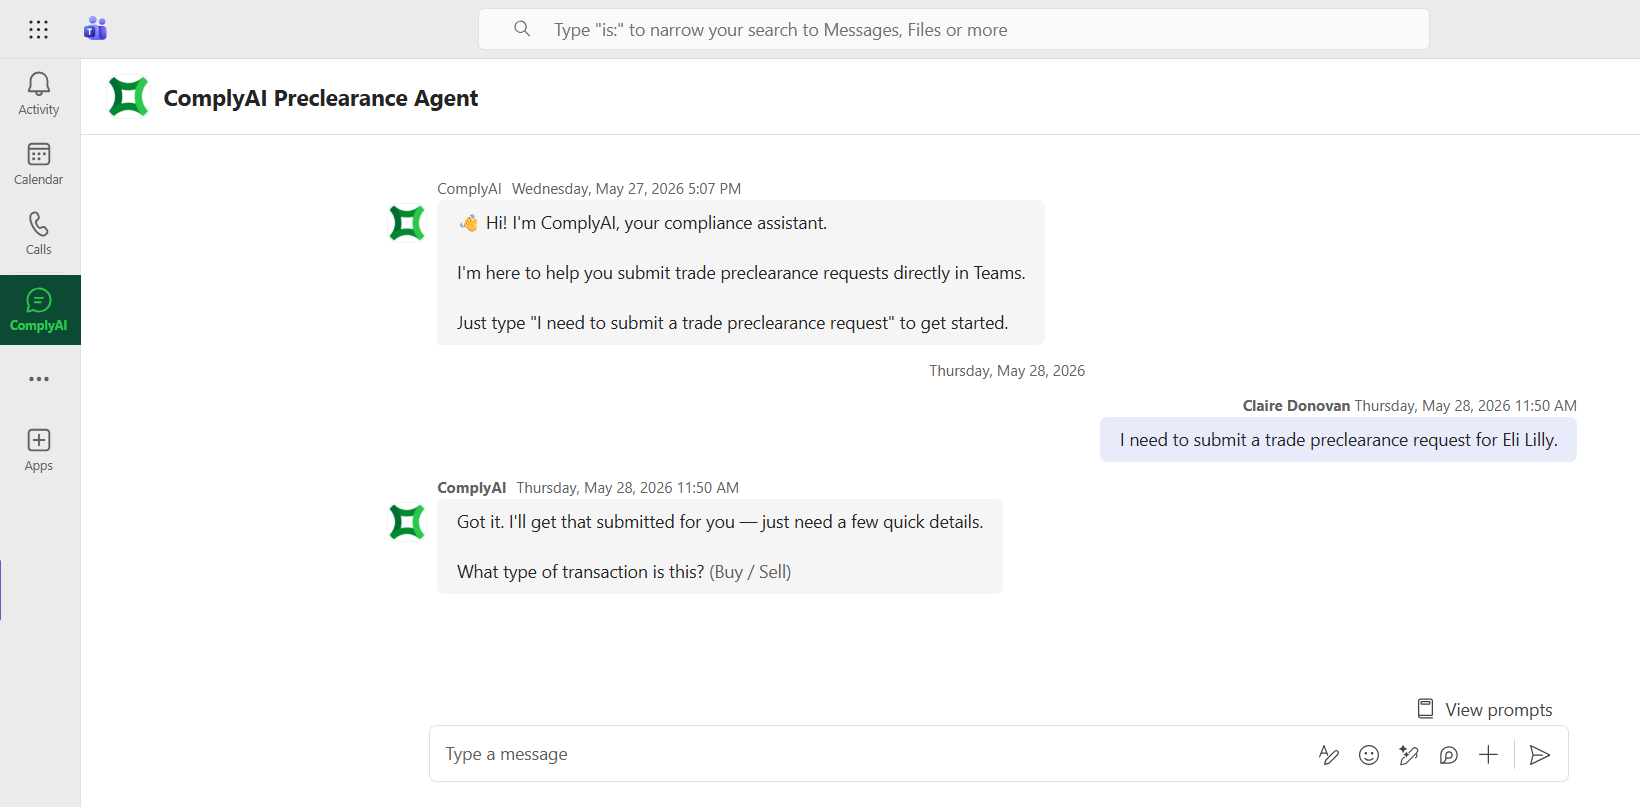The width and height of the screenshot is (1640, 807).
Task: Click the search magnifier icon
Action: coord(522,29)
